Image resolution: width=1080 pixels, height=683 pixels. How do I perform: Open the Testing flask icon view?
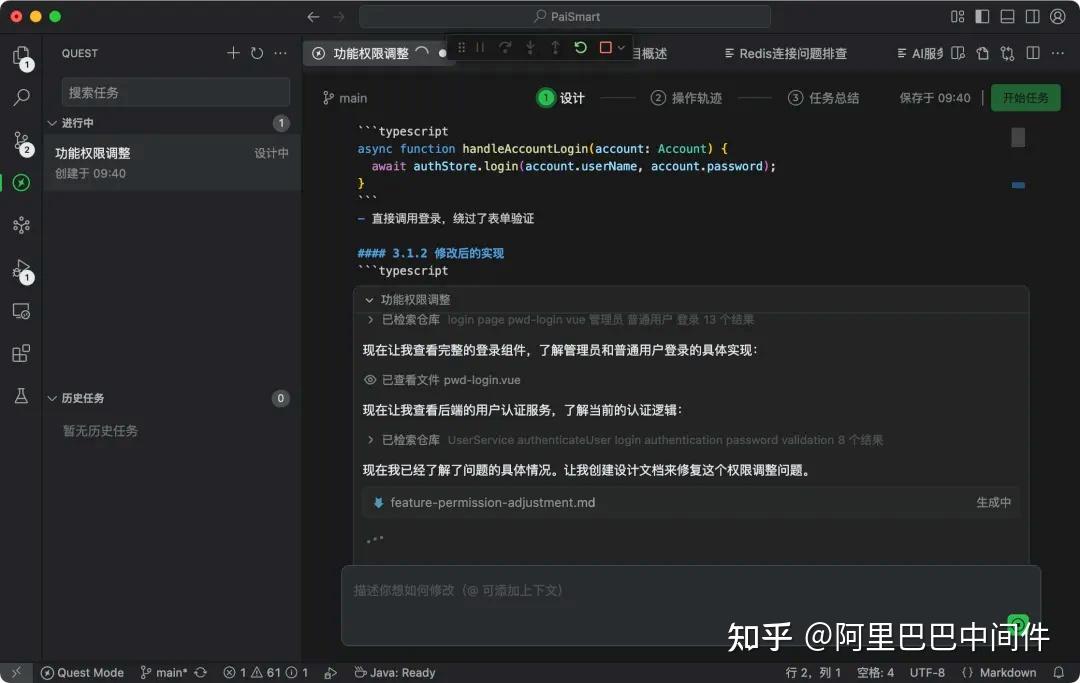(20, 396)
